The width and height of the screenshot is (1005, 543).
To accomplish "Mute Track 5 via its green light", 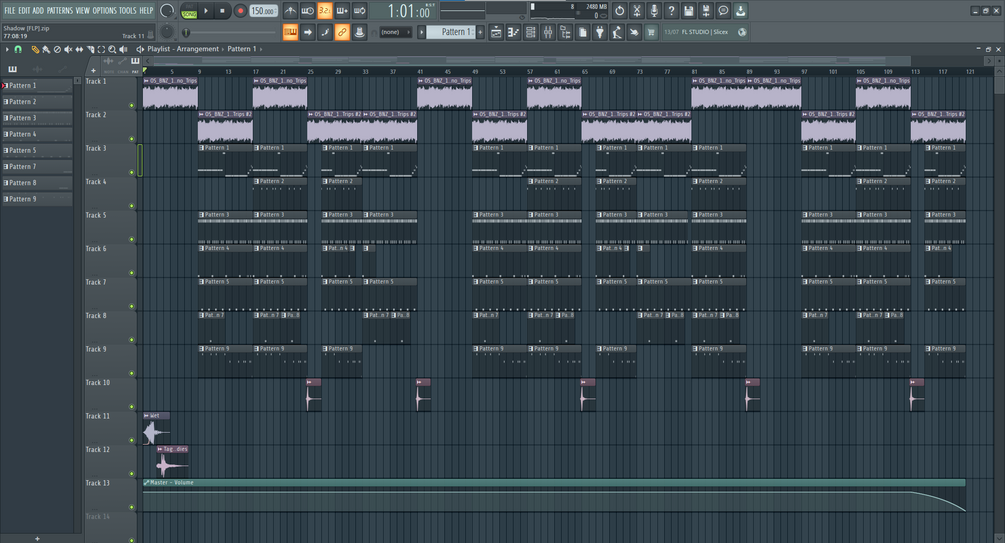I will [132, 239].
